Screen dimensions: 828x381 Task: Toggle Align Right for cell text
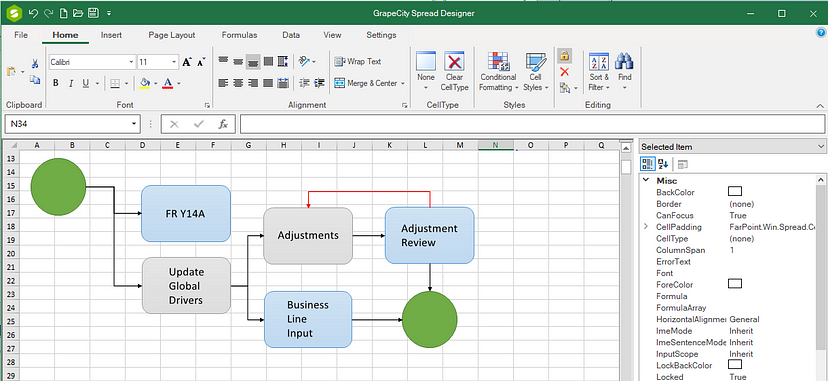pyautogui.click(x=253, y=83)
